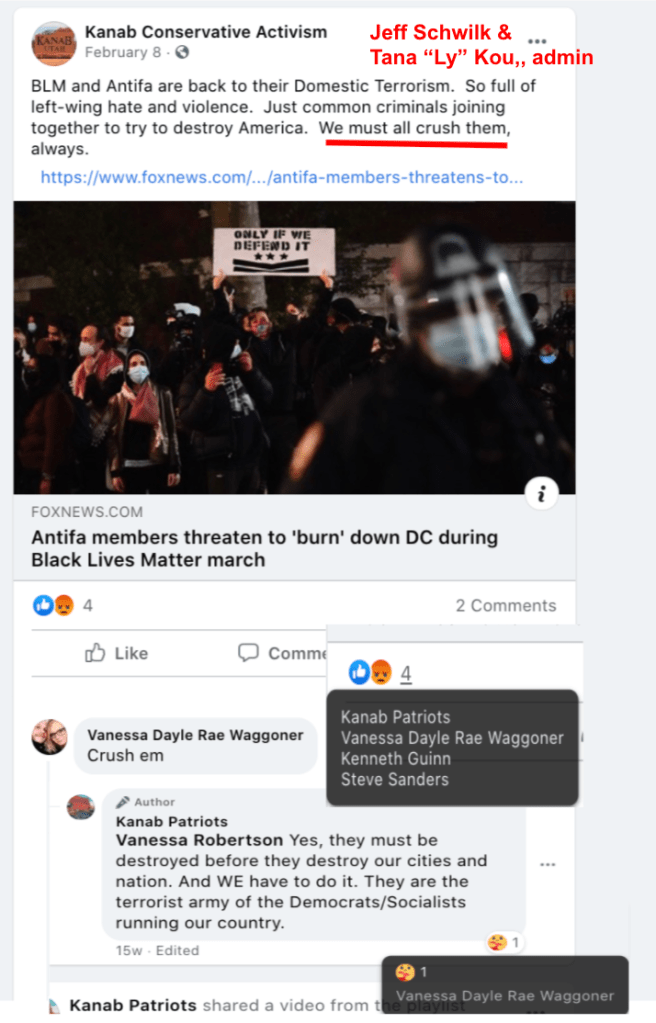Click the Kanab Patriots reply avatar
656x1023 pixels.
(x=81, y=807)
